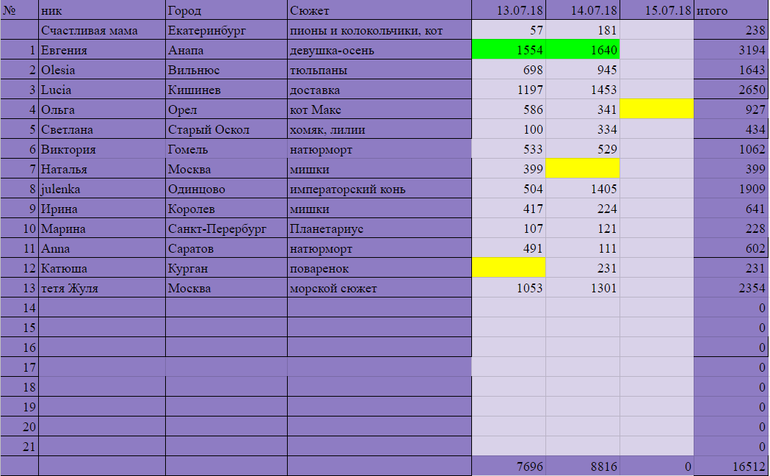The width and height of the screenshot is (770, 476).
Task: Click the green cell with value 1554
Action: (508, 50)
